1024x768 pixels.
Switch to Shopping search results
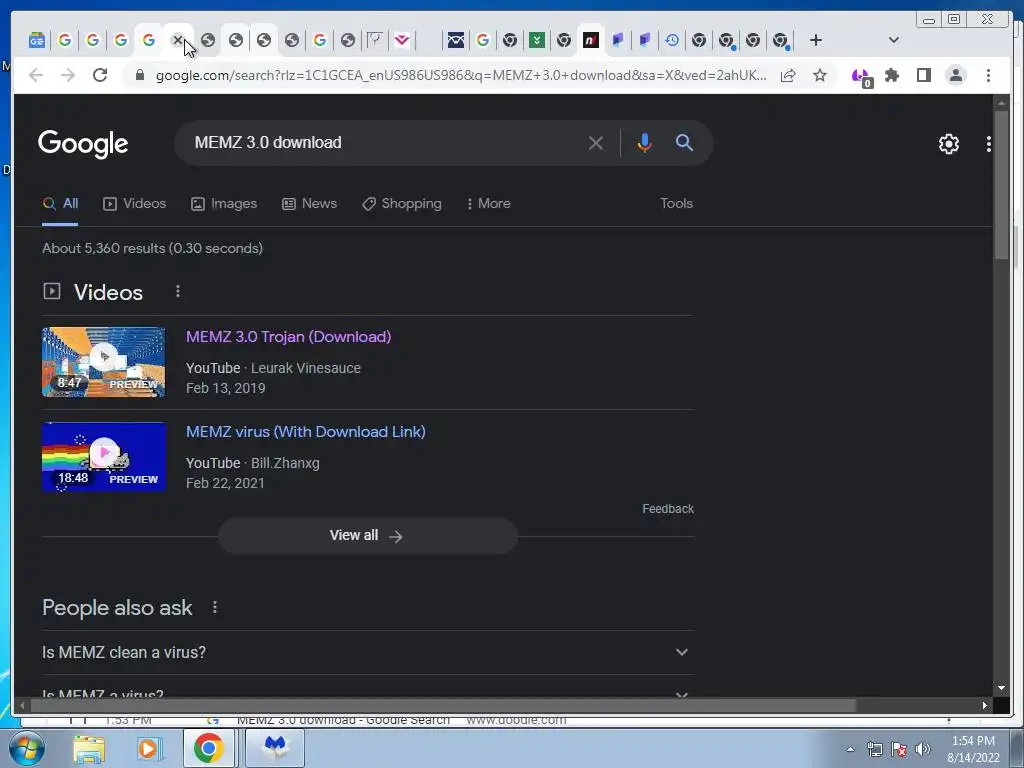[x=402, y=204]
